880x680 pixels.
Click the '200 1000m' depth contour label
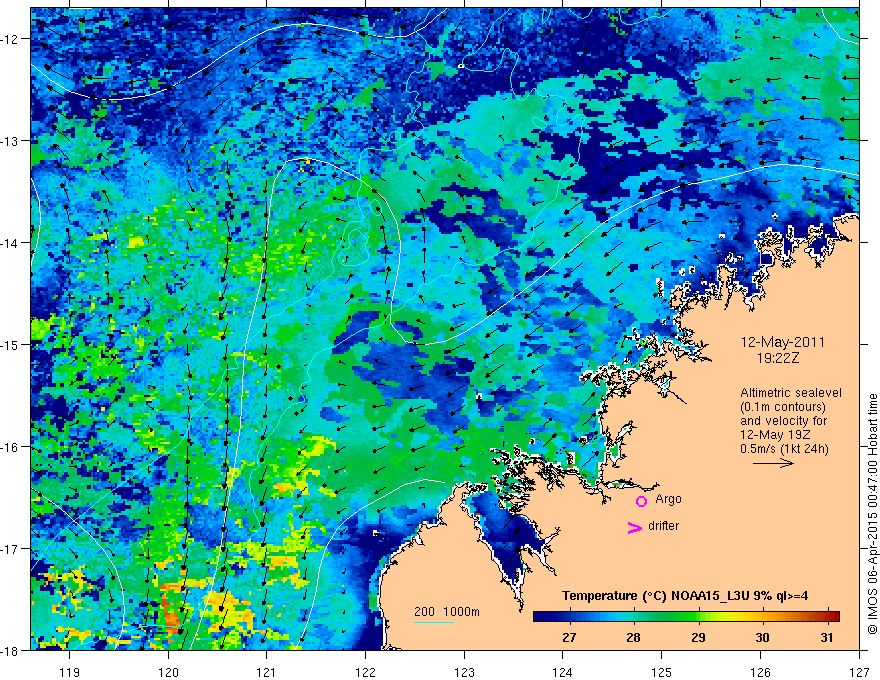click(447, 612)
